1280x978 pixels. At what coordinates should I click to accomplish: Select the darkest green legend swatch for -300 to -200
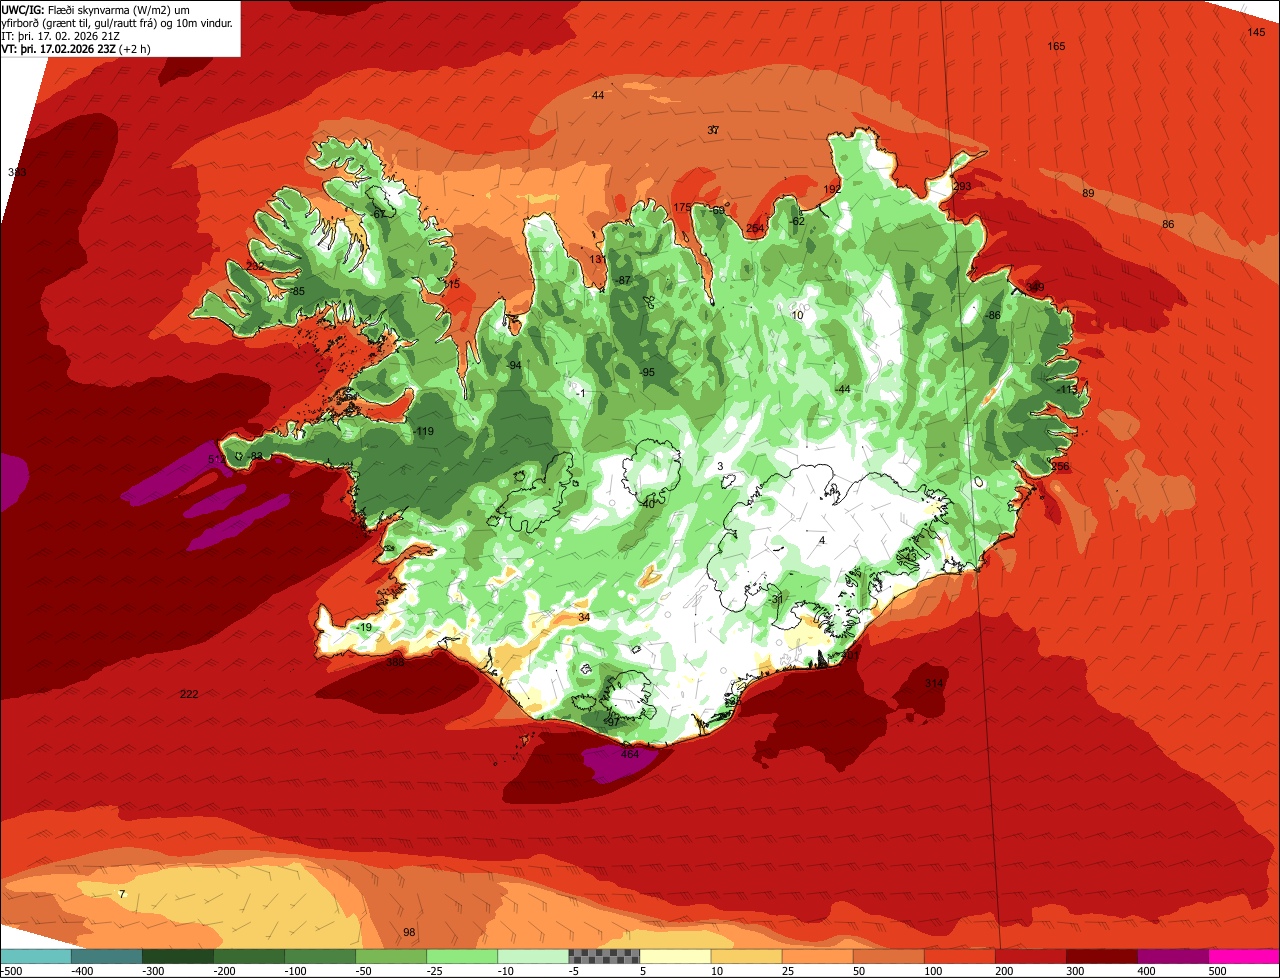(178, 956)
